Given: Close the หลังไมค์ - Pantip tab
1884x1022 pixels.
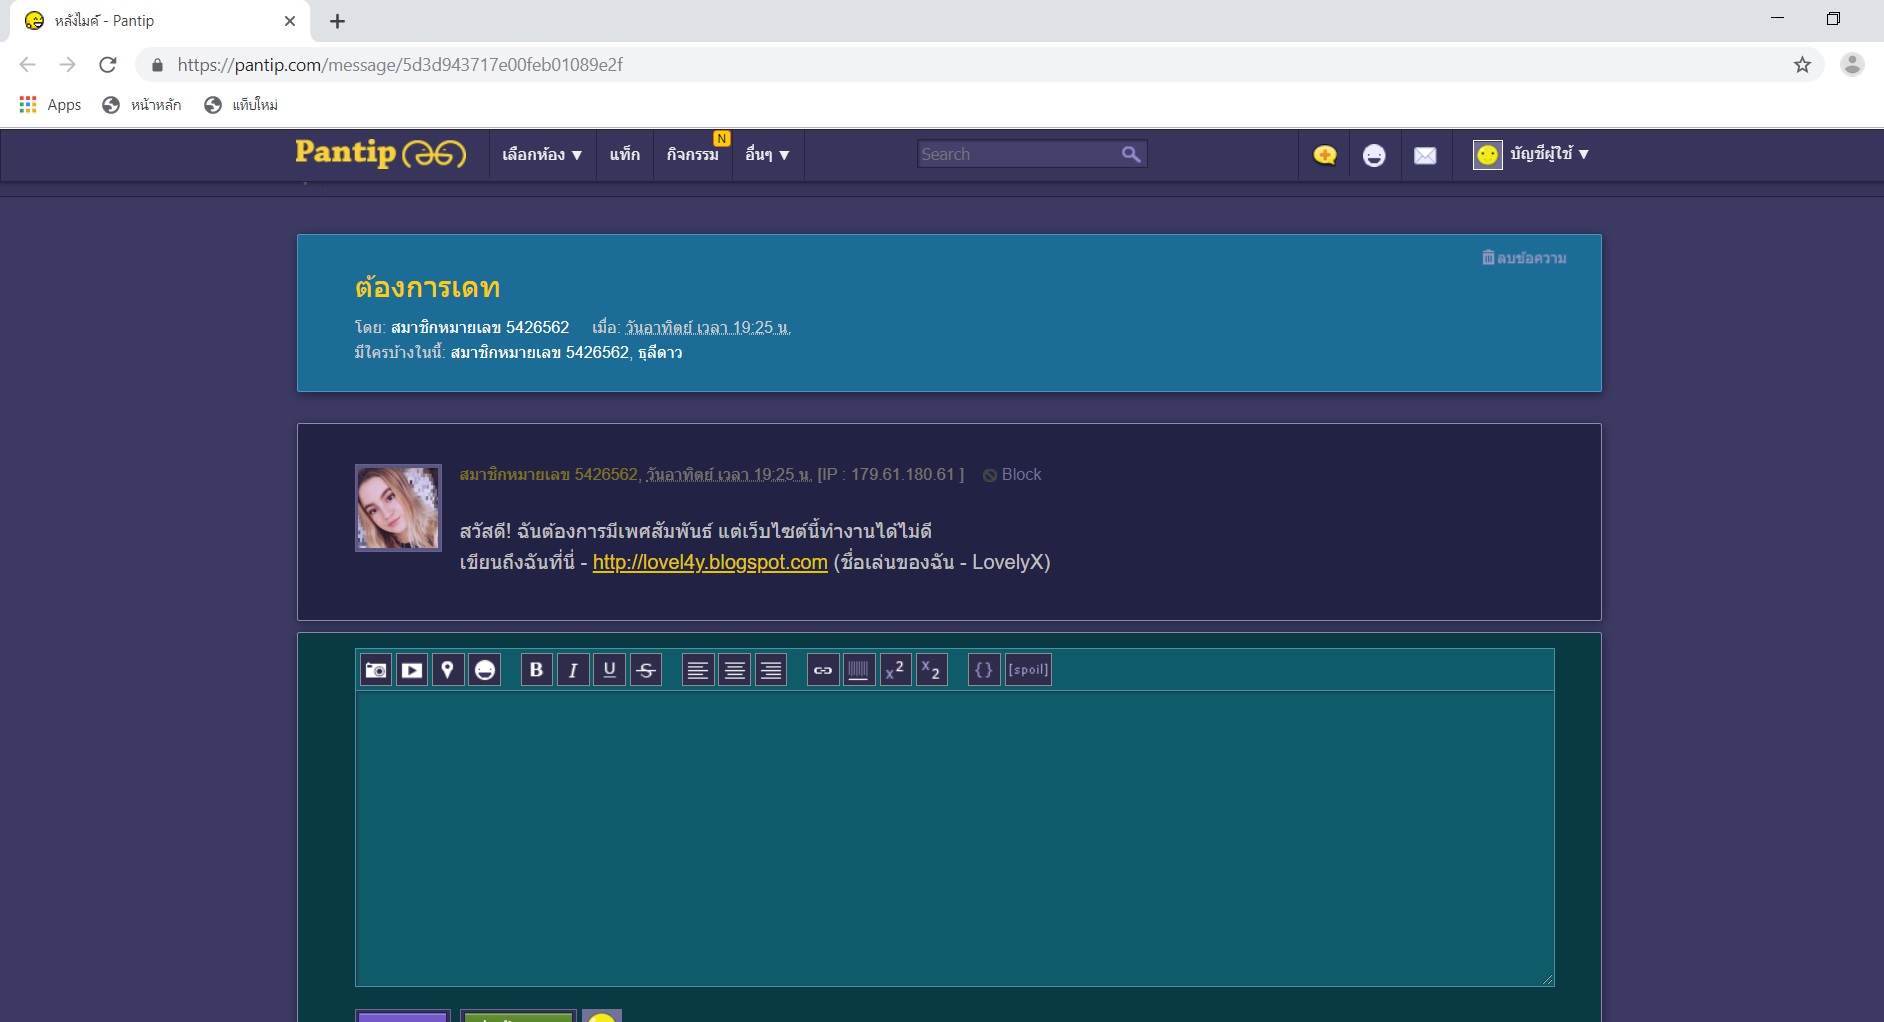Looking at the screenshot, I should tap(290, 21).
